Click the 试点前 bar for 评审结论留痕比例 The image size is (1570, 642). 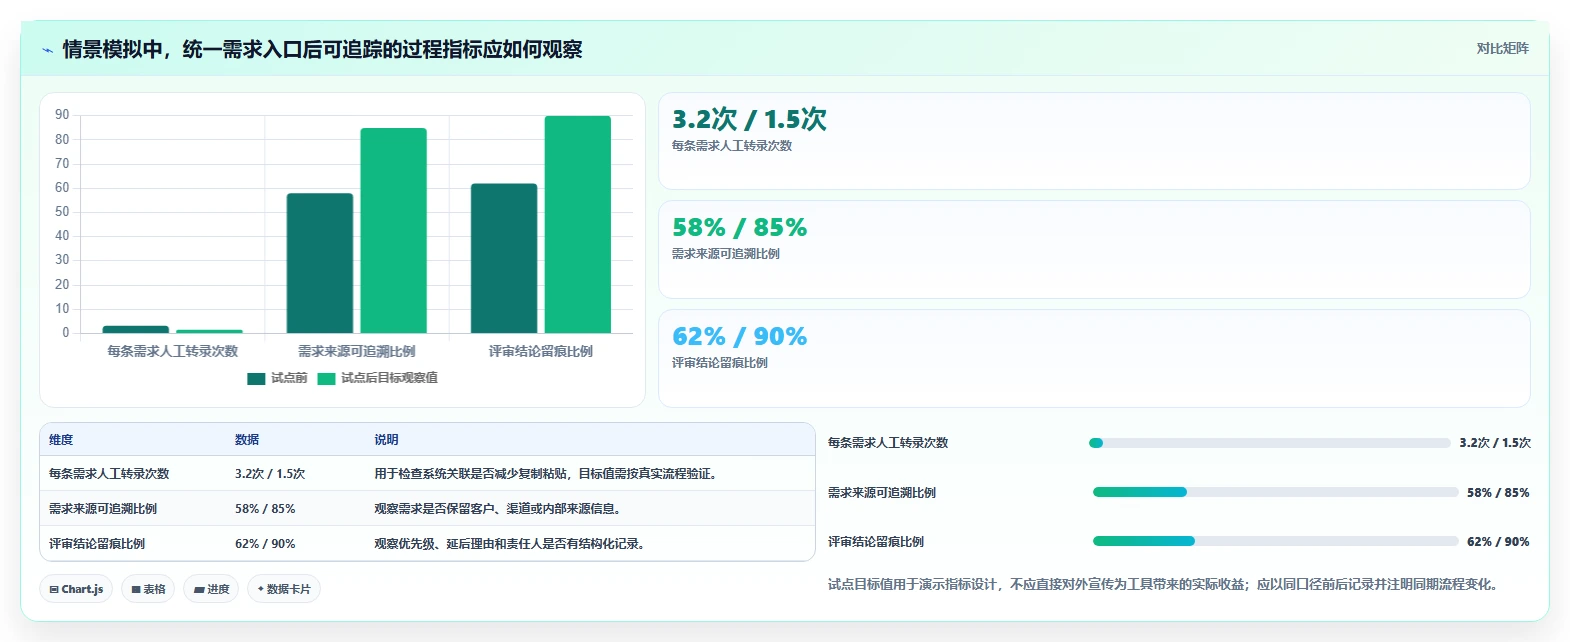[504, 258]
